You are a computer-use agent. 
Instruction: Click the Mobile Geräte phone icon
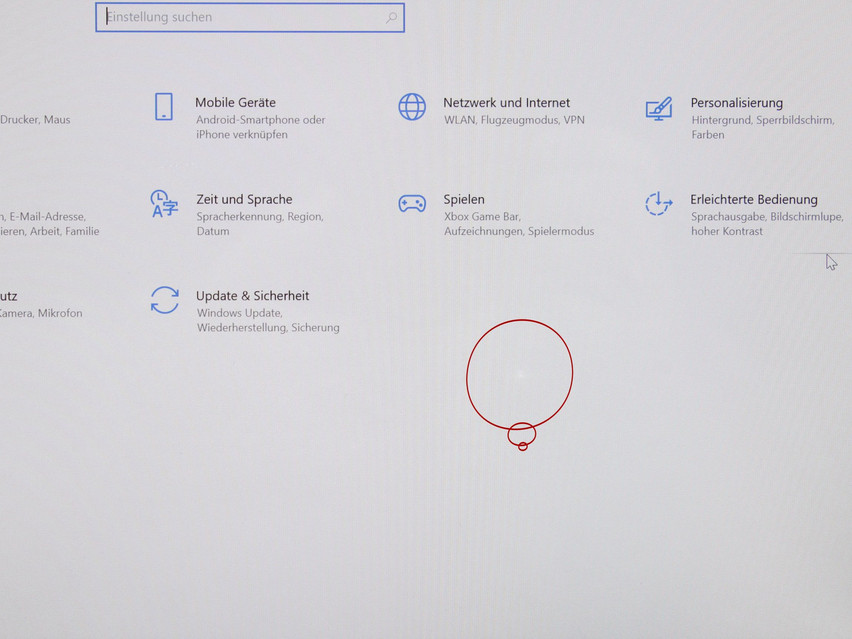coord(164,107)
